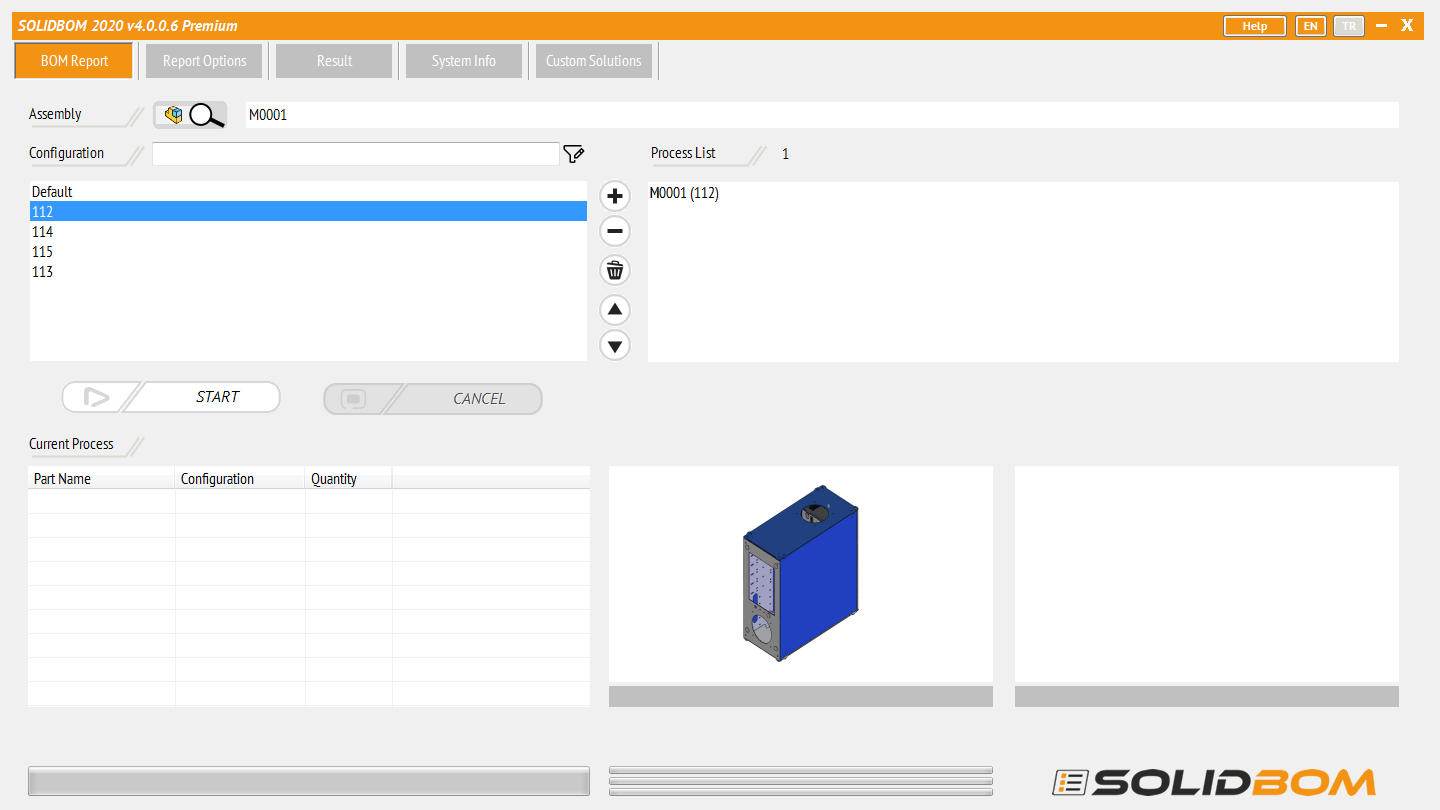Click the Part Name column header

click(x=102, y=479)
